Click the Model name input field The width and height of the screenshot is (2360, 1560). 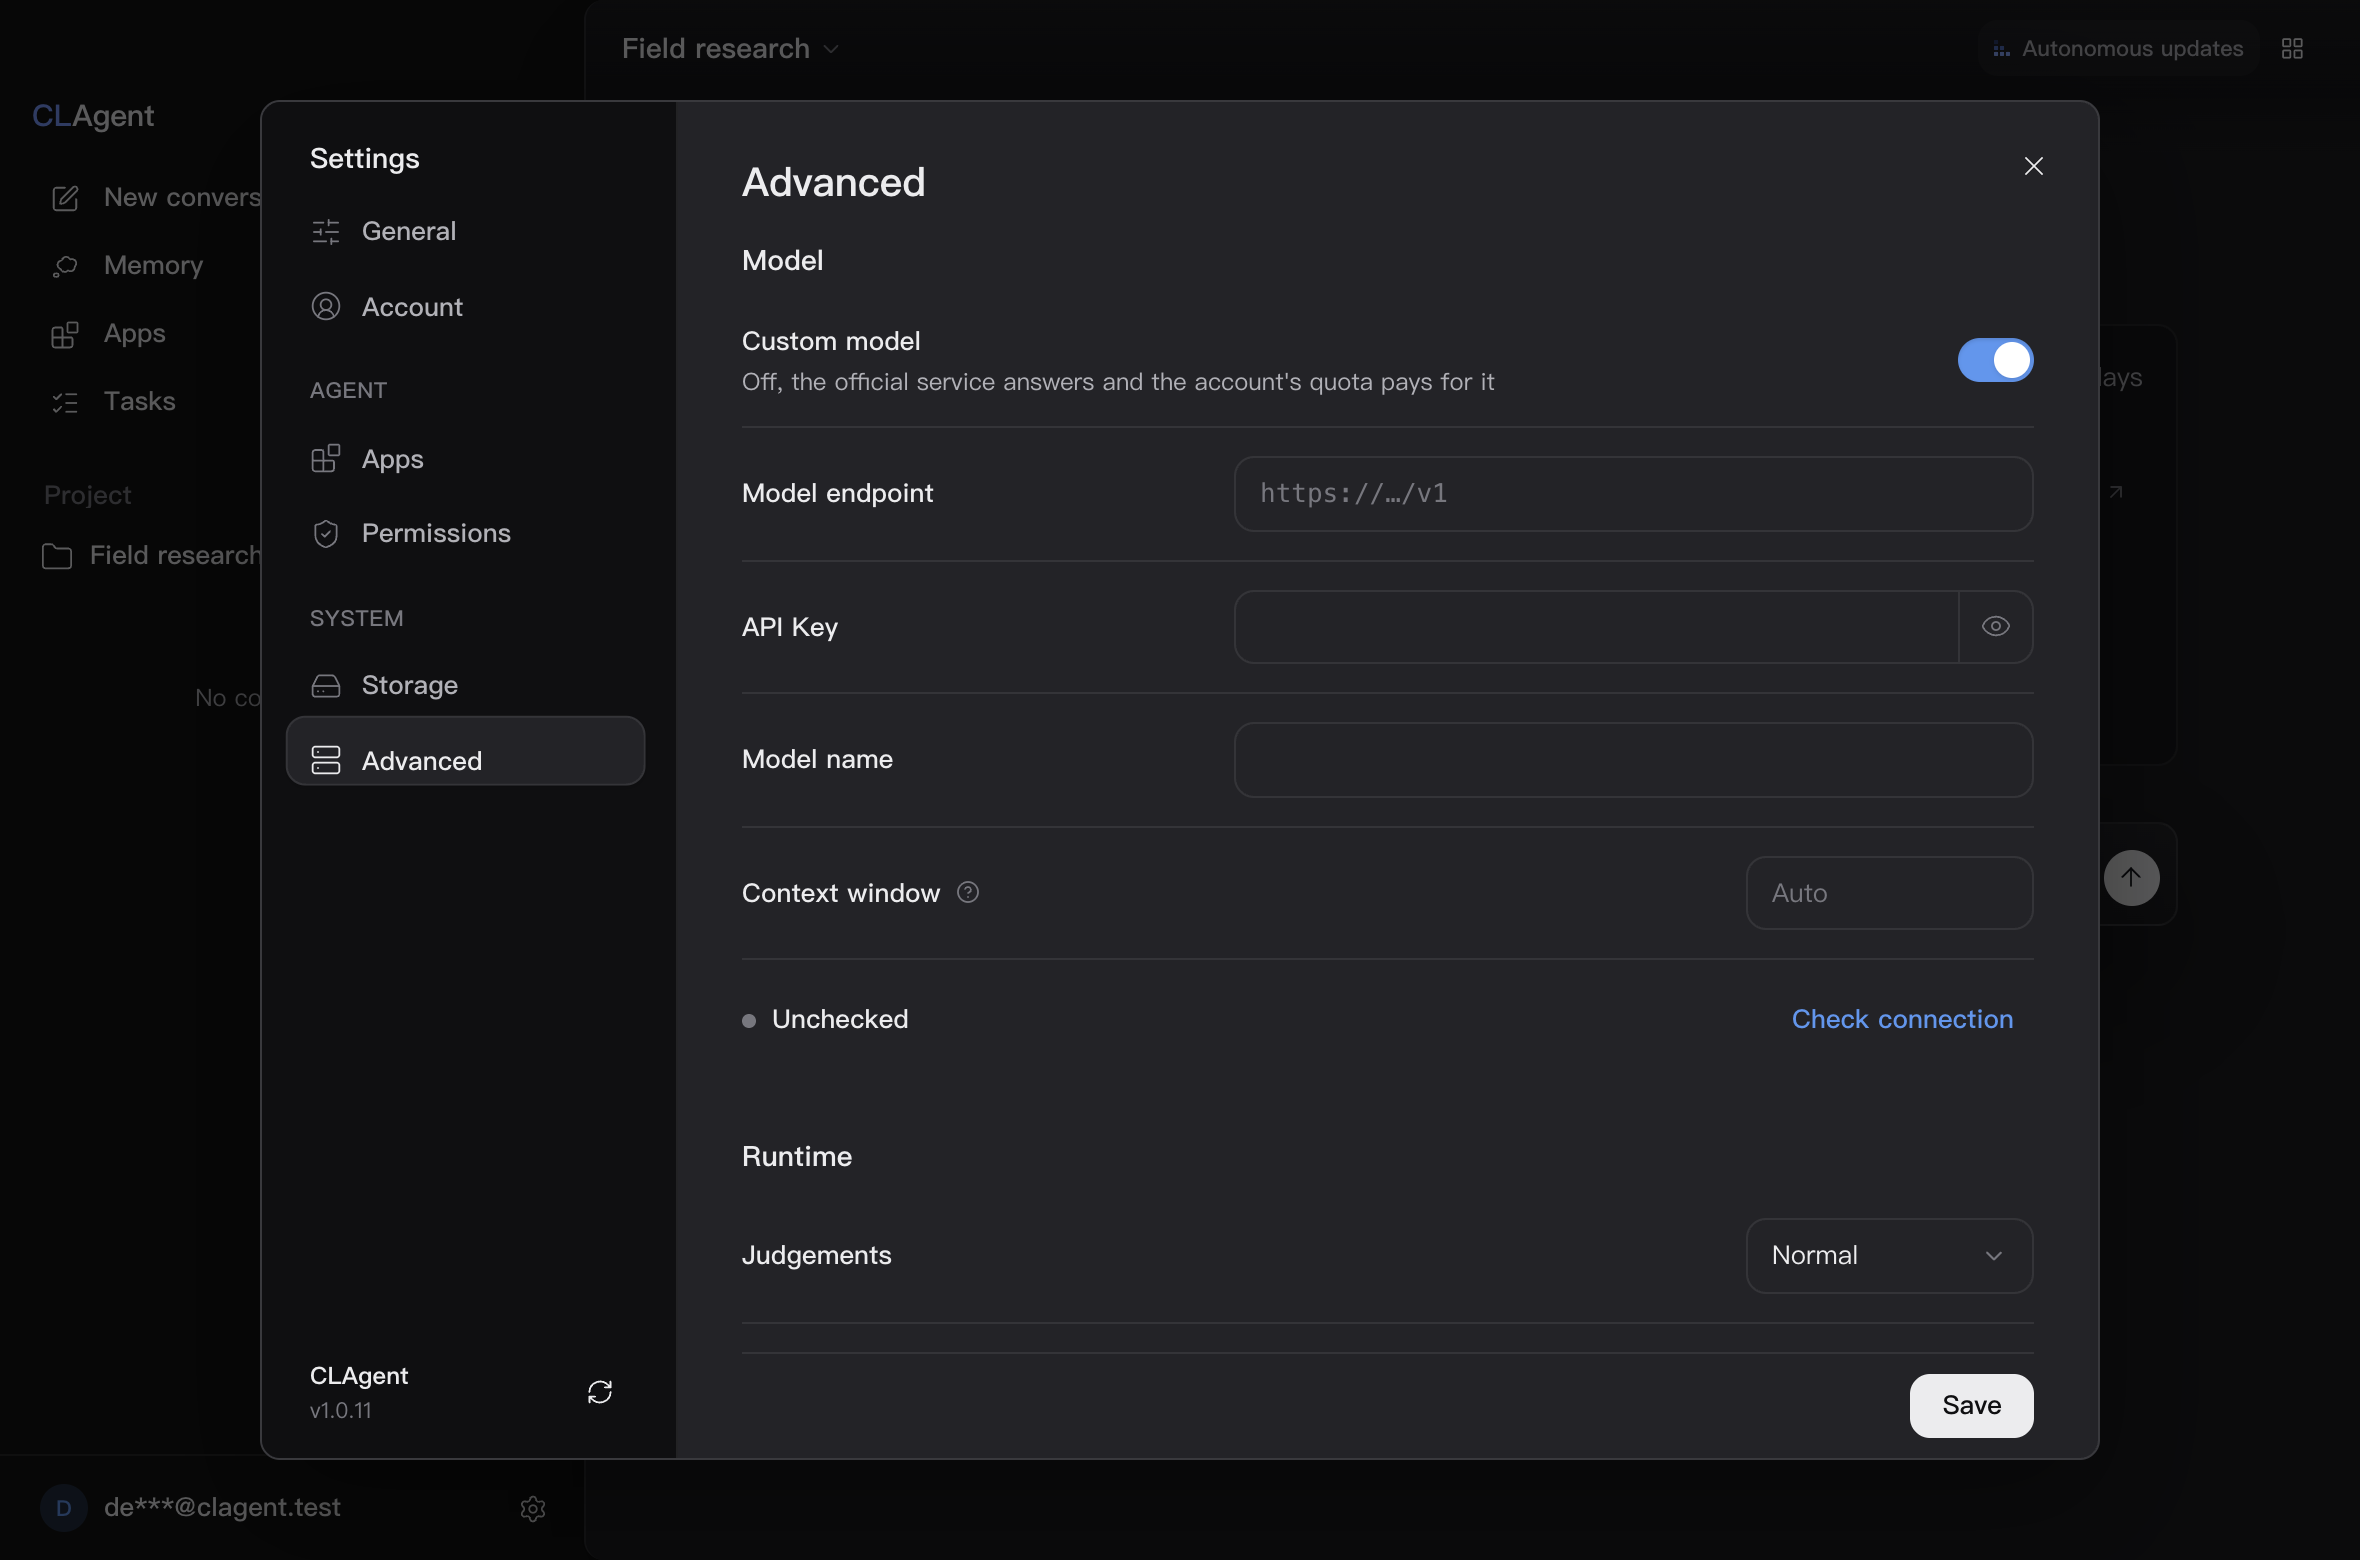click(x=1633, y=760)
